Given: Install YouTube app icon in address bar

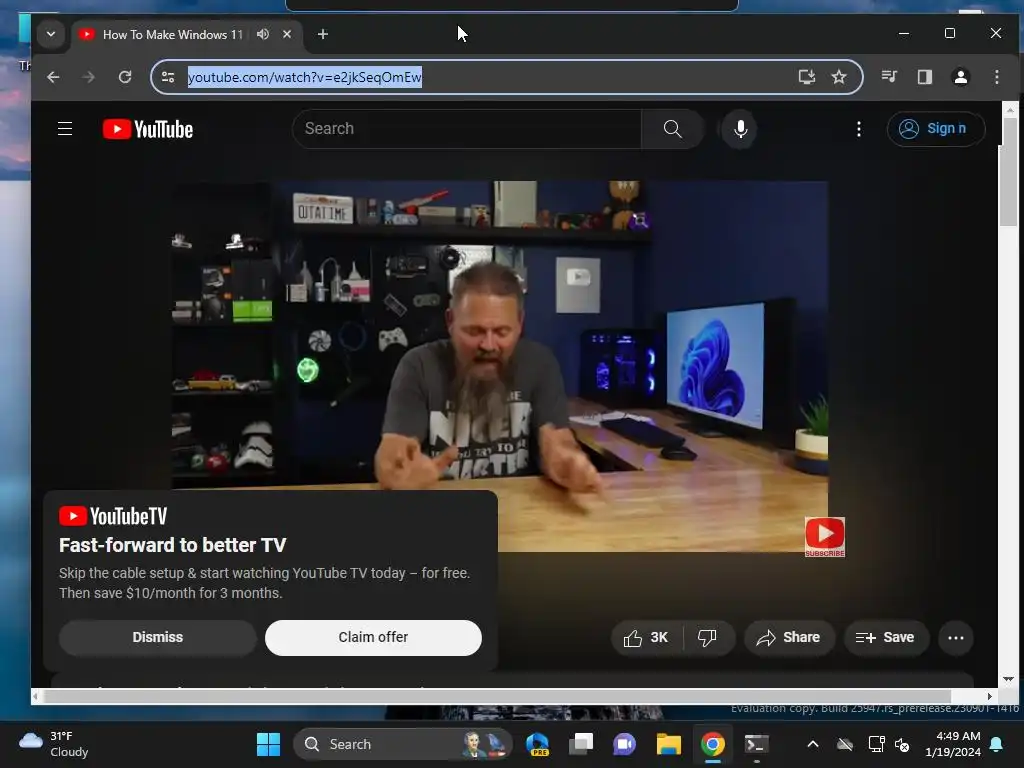Looking at the screenshot, I should pyautogui.click(x=807, y=77).
